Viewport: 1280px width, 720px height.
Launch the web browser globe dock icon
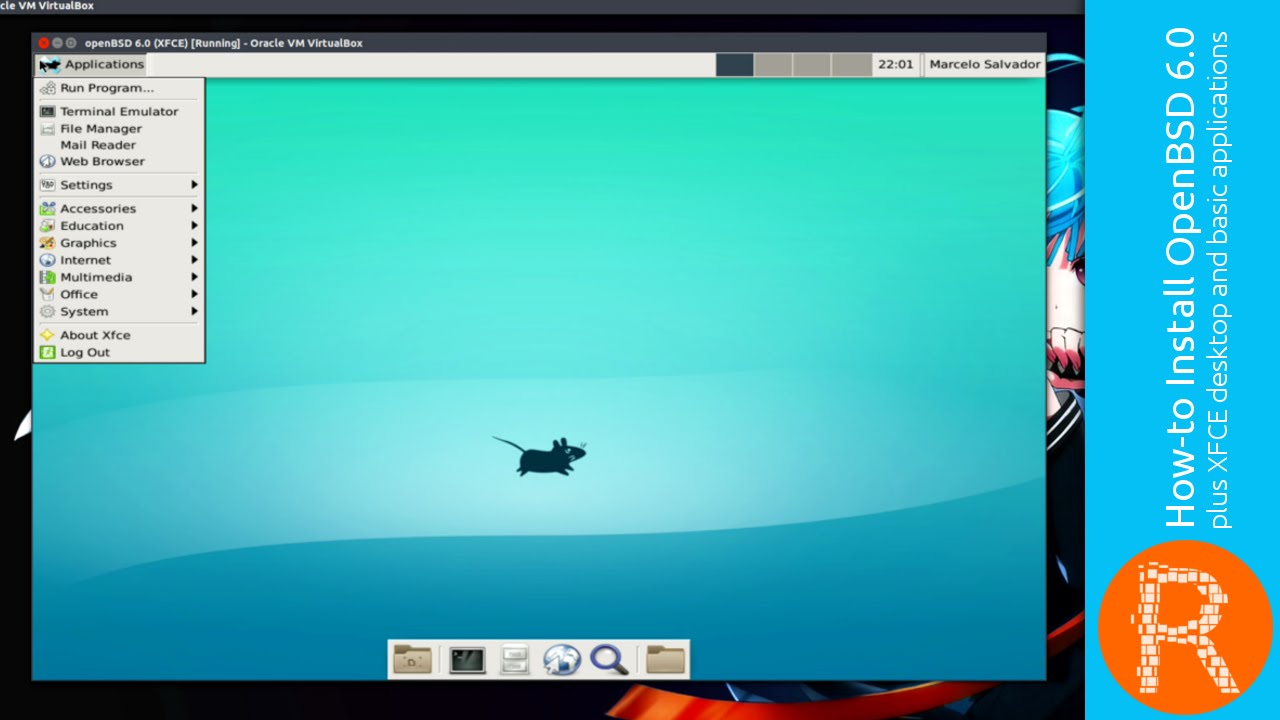pyautogui.click(x=562, y=660)
